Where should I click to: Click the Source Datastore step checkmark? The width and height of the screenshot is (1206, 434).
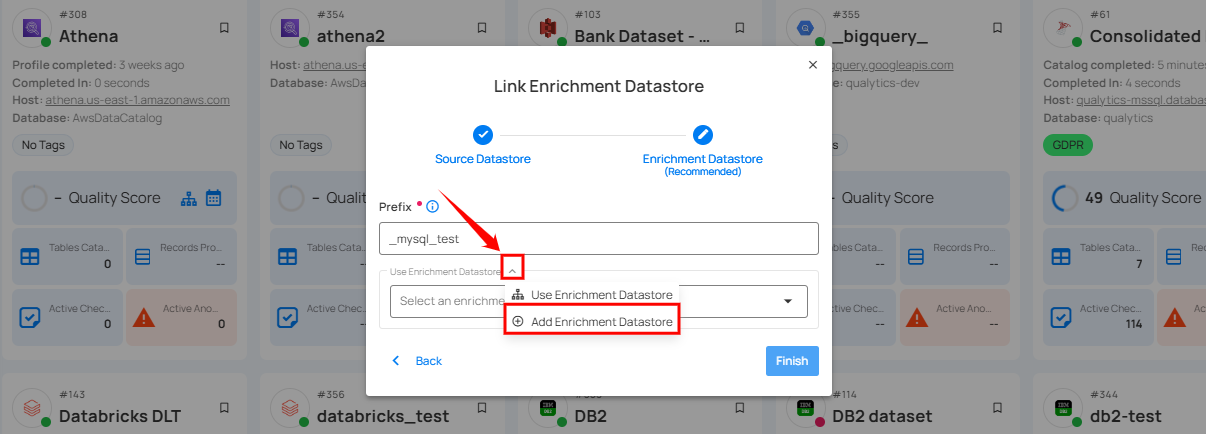click(483, 134)
